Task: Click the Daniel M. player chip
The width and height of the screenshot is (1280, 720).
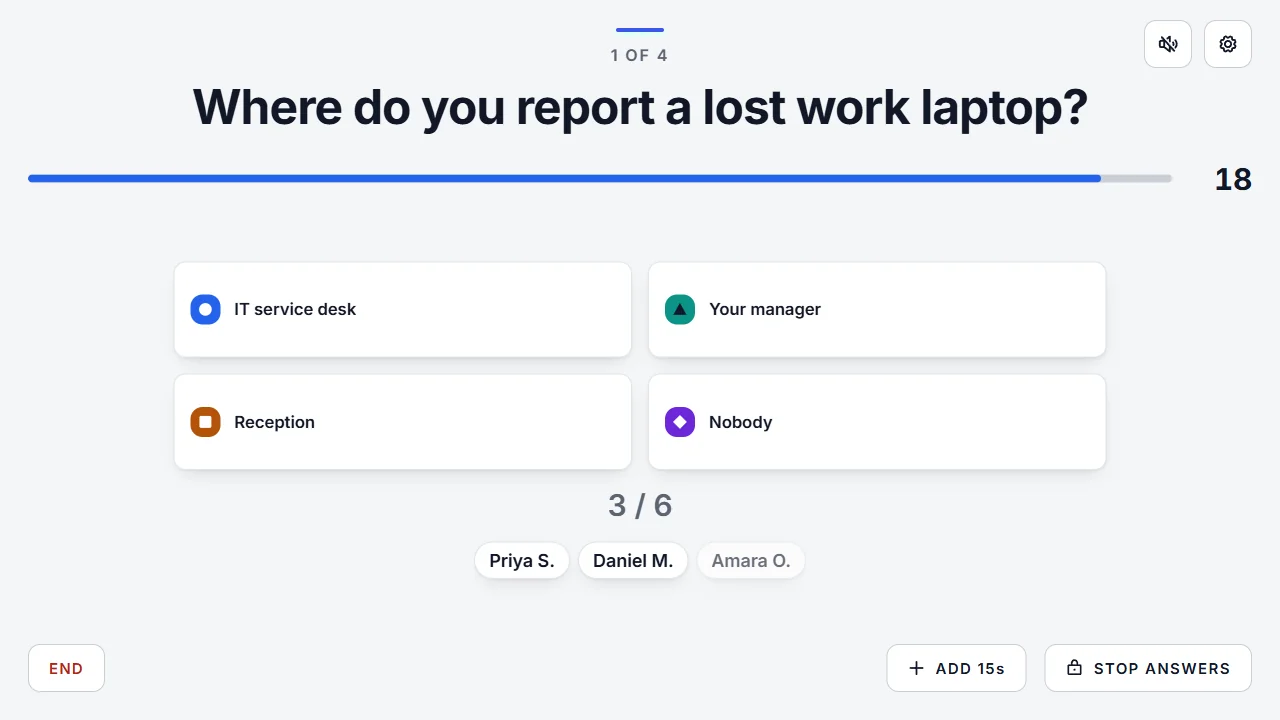Action: [633, 561]
